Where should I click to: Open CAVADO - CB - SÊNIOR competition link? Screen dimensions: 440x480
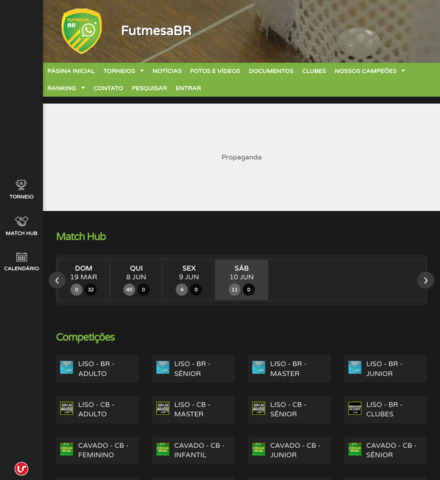pyautogui.click(x=385, y=450)
